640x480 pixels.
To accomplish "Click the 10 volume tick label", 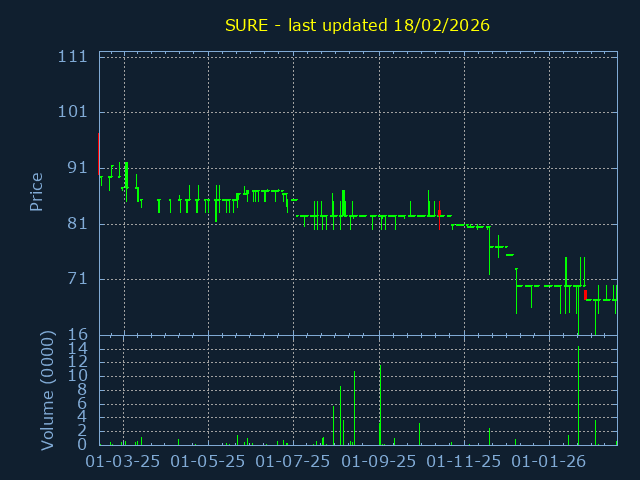I will pyautogui.click(x=77, y=376).
